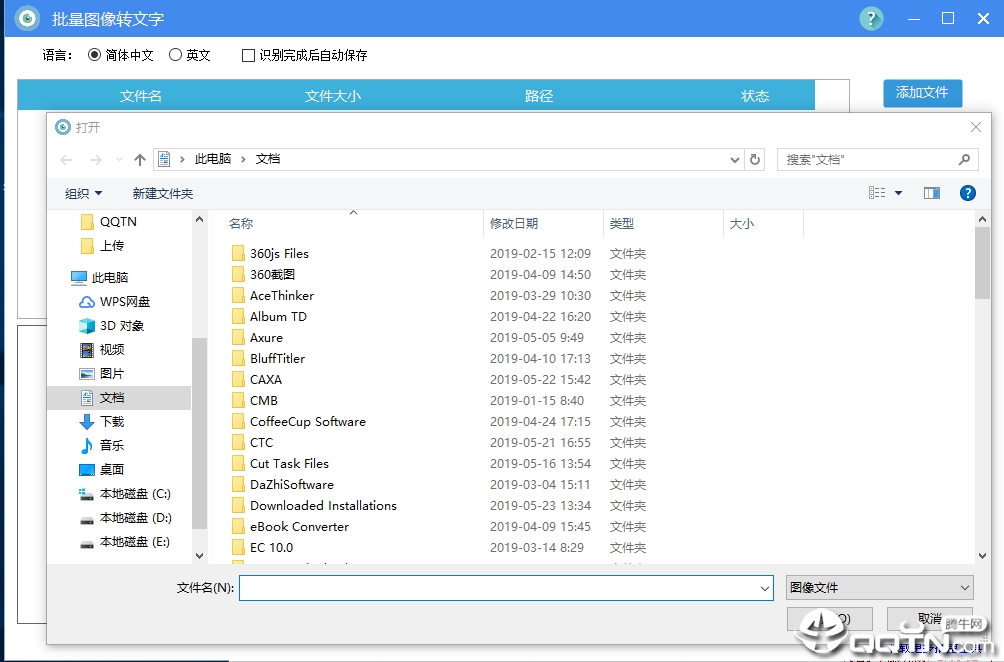Select the CAXA folder
The width and height of the screenshot is (1004, 662).
click(266, 380)
